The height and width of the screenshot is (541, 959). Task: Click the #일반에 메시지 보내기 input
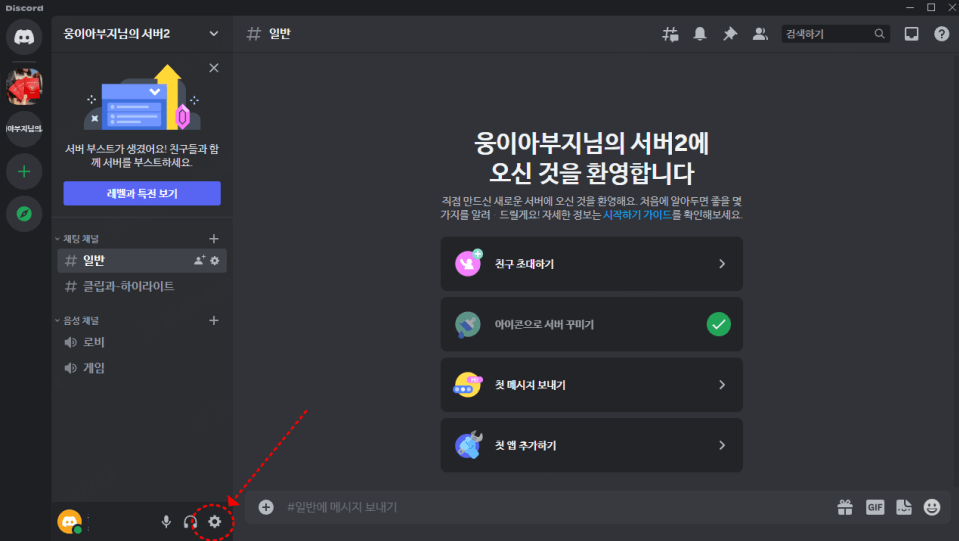click(550, 507)
